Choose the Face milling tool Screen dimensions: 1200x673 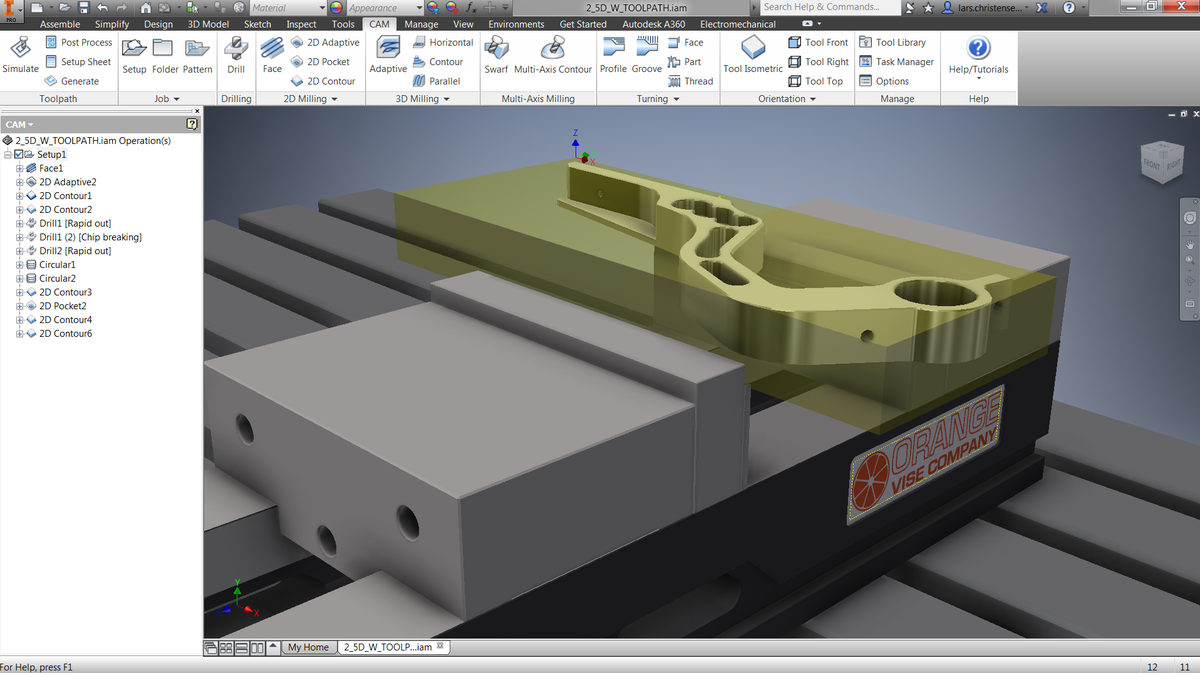point(272,56)
